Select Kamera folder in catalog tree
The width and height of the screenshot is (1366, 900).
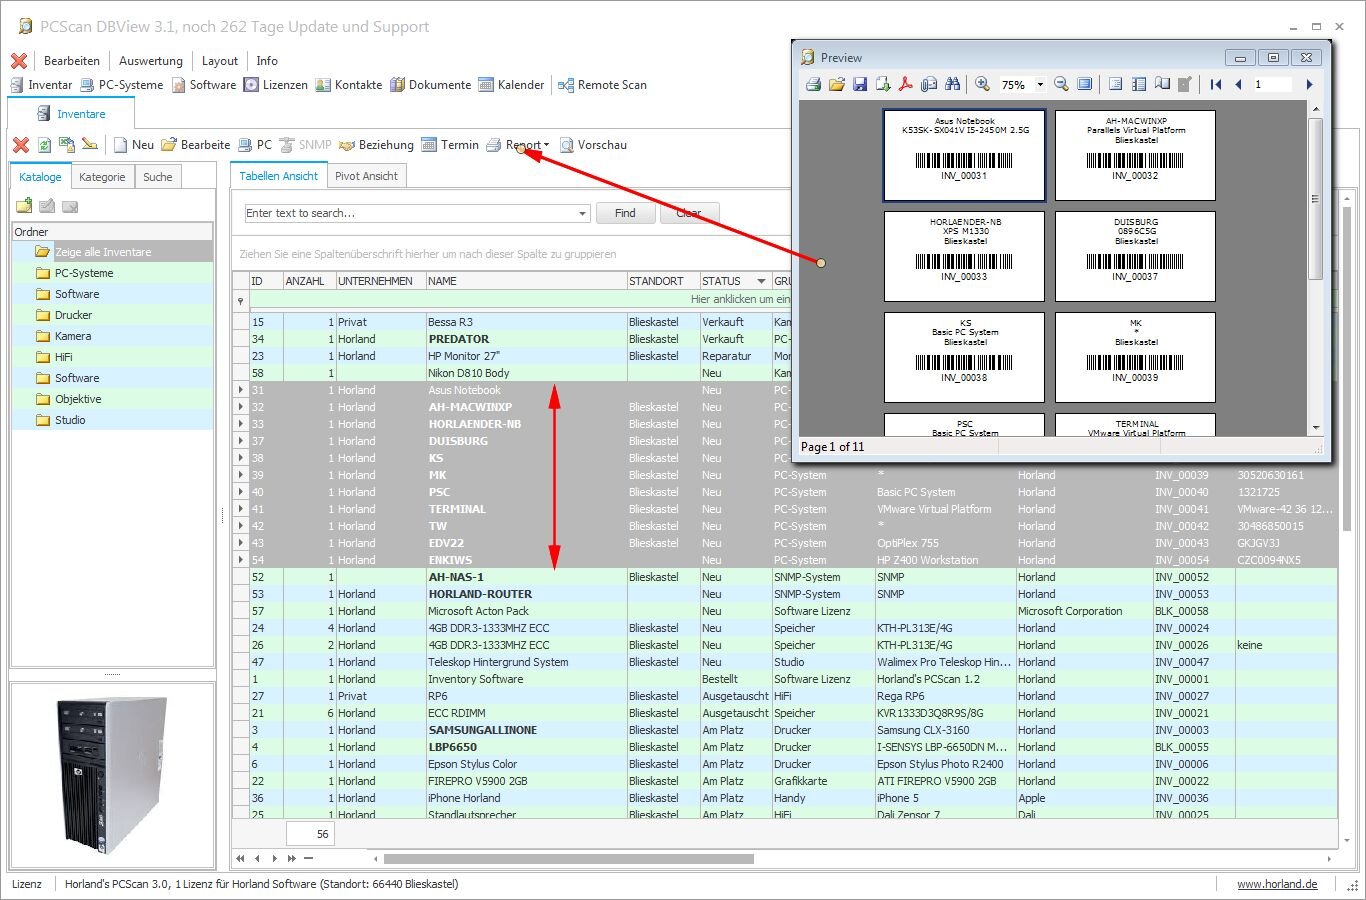click(x=112, y=336)
